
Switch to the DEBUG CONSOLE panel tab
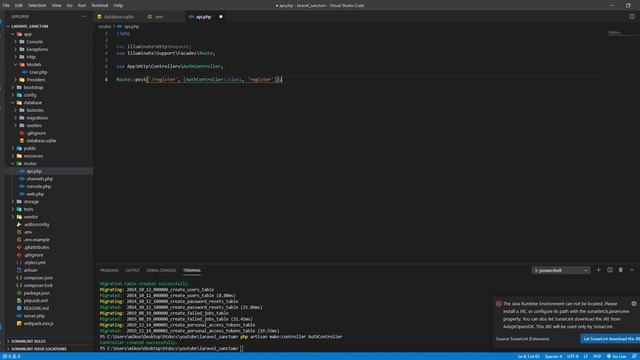pyautogui.click(x=161, y=270)
